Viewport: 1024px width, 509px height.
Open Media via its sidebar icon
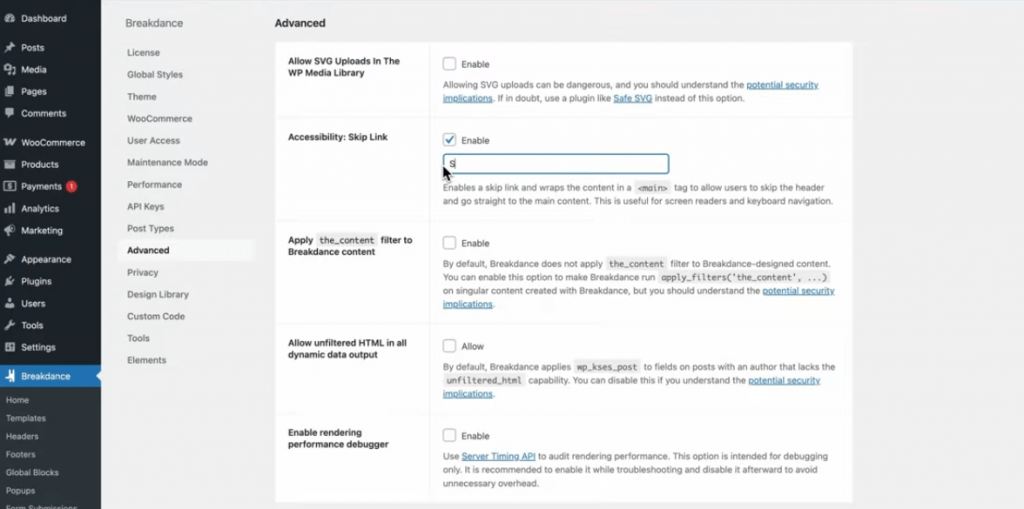(10, 70)
